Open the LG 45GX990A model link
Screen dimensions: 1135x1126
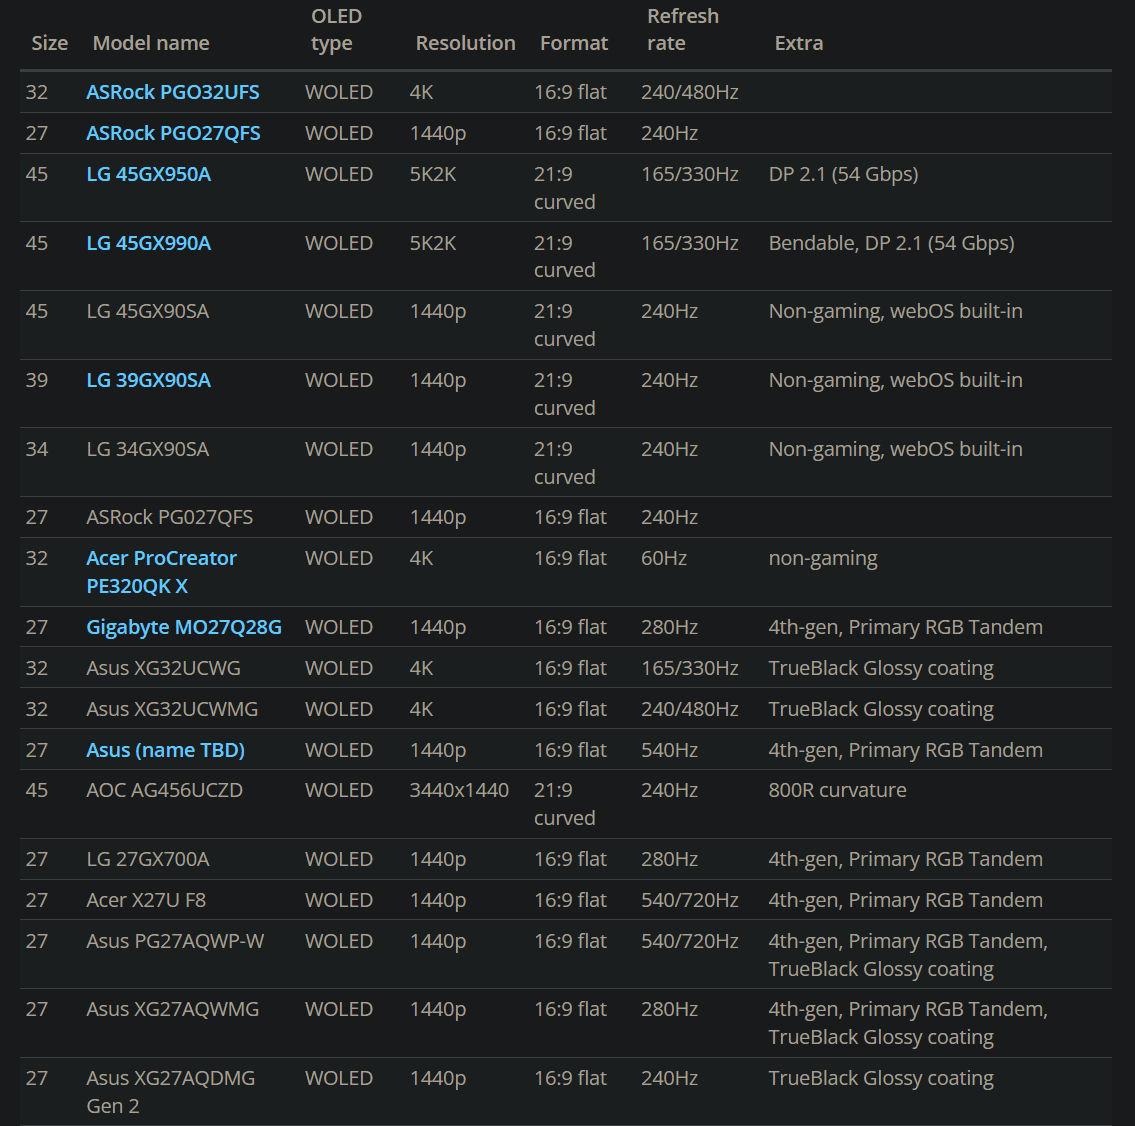click(x=148, y=243)
